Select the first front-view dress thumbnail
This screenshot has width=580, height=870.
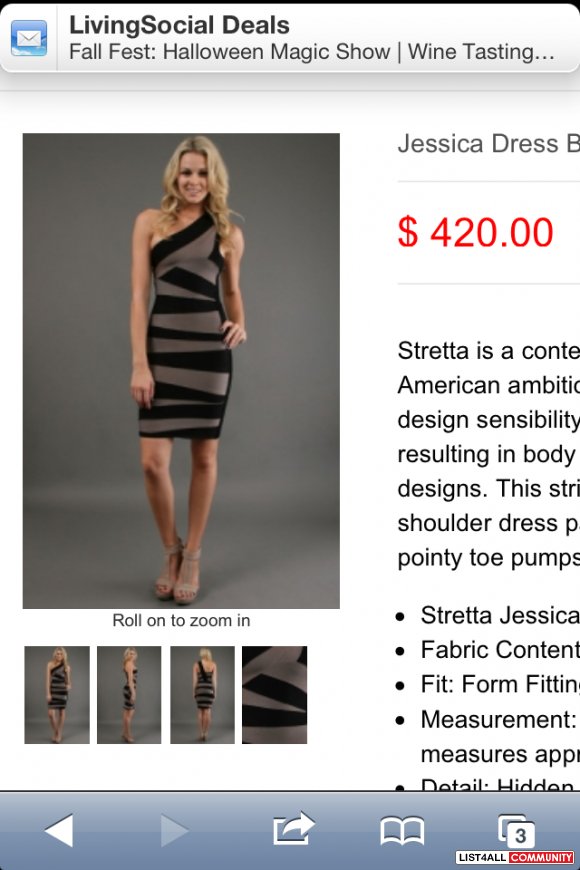coord(57,695)
